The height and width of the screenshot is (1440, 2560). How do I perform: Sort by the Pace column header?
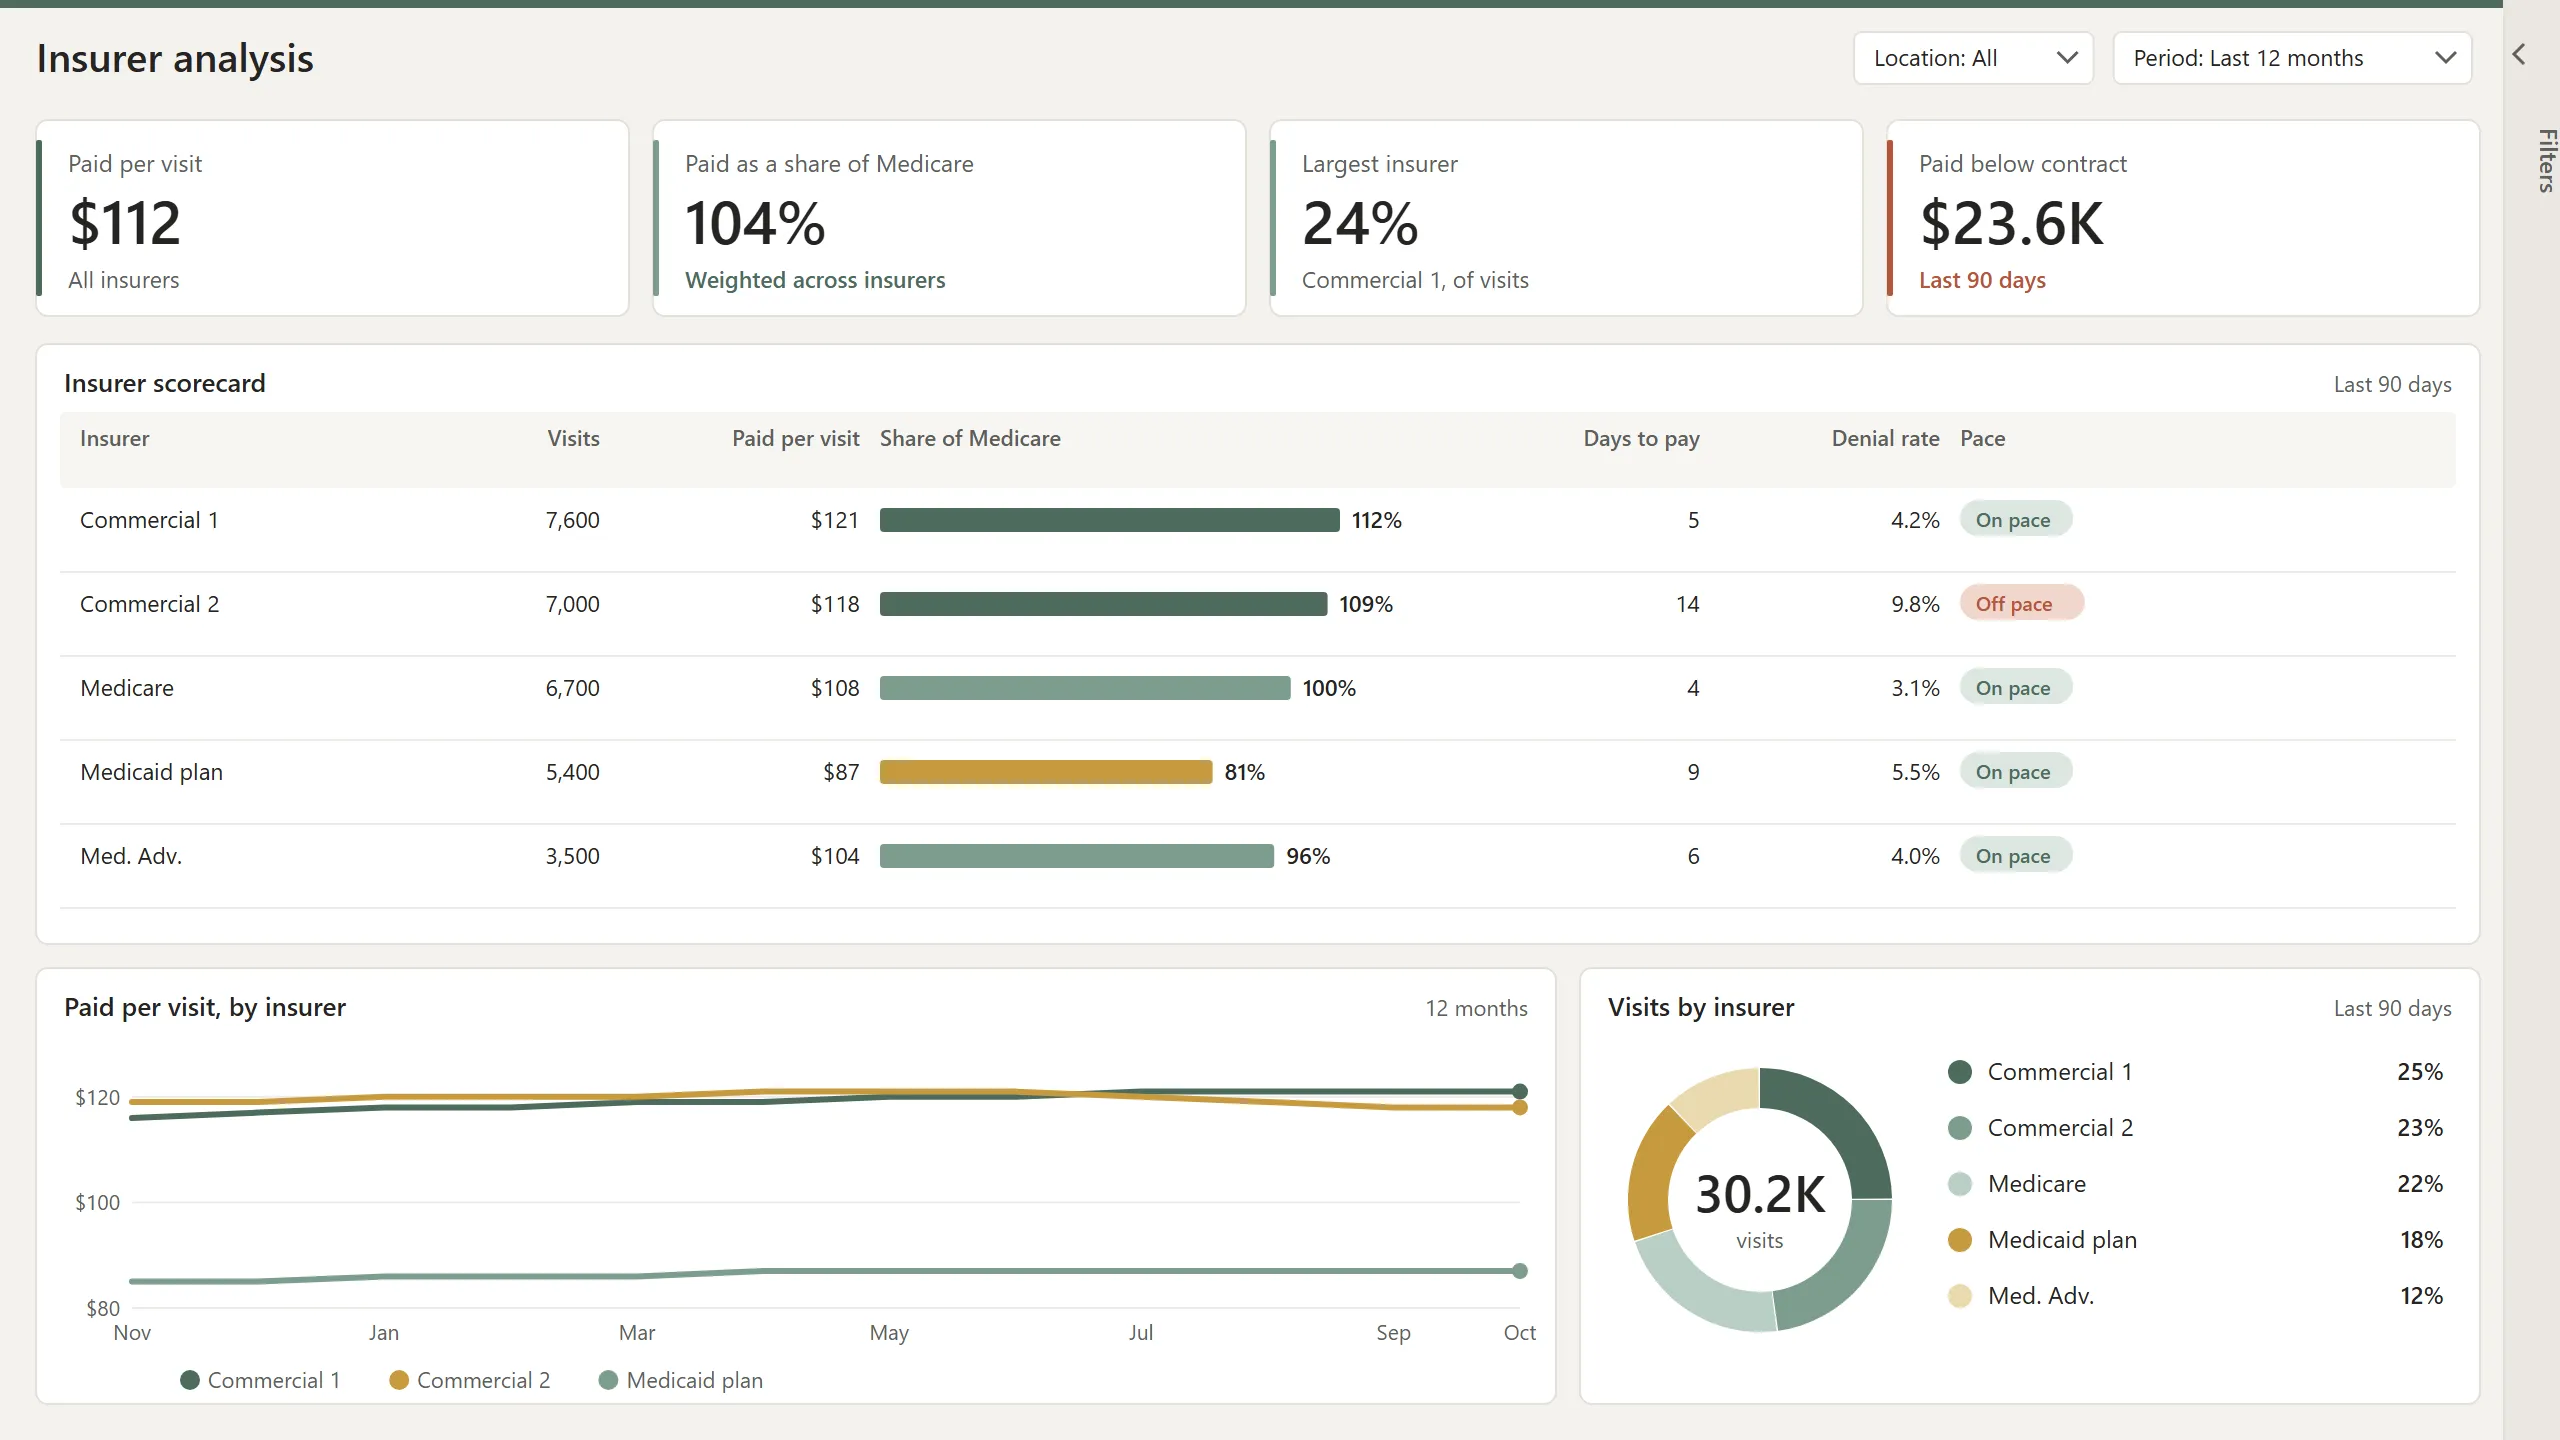pos(1982,438)
